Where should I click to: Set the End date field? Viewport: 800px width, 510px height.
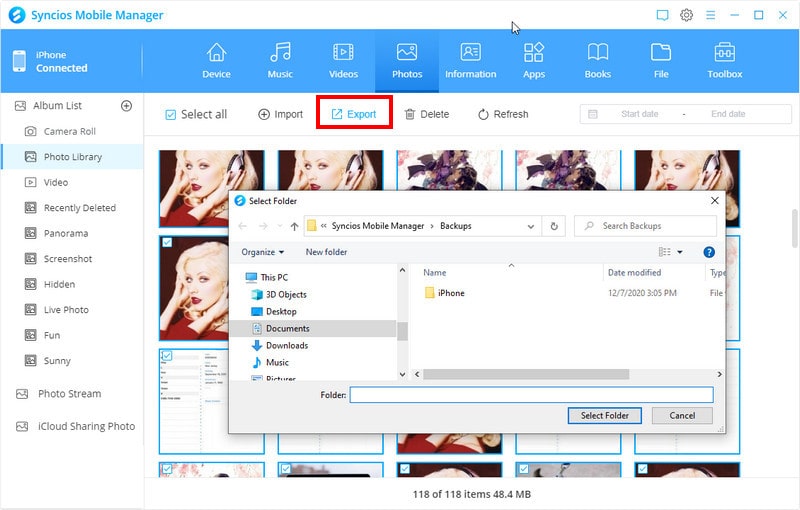point(728,114)
